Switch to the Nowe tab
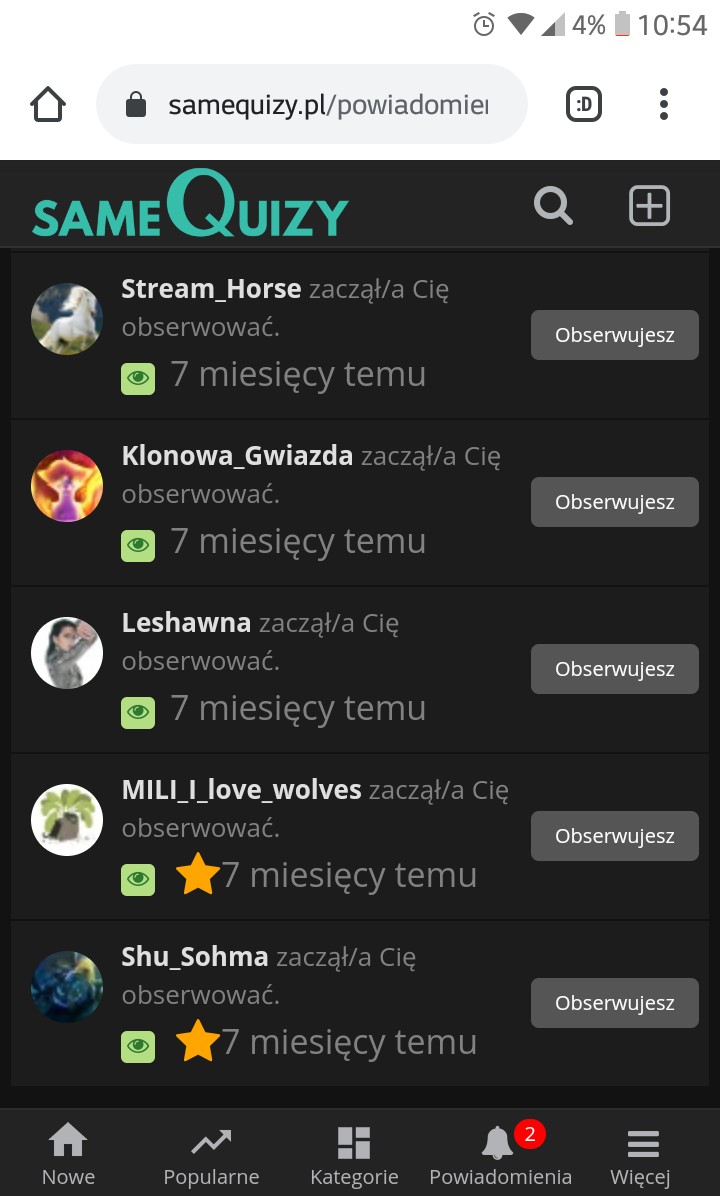 [69, 1154]
